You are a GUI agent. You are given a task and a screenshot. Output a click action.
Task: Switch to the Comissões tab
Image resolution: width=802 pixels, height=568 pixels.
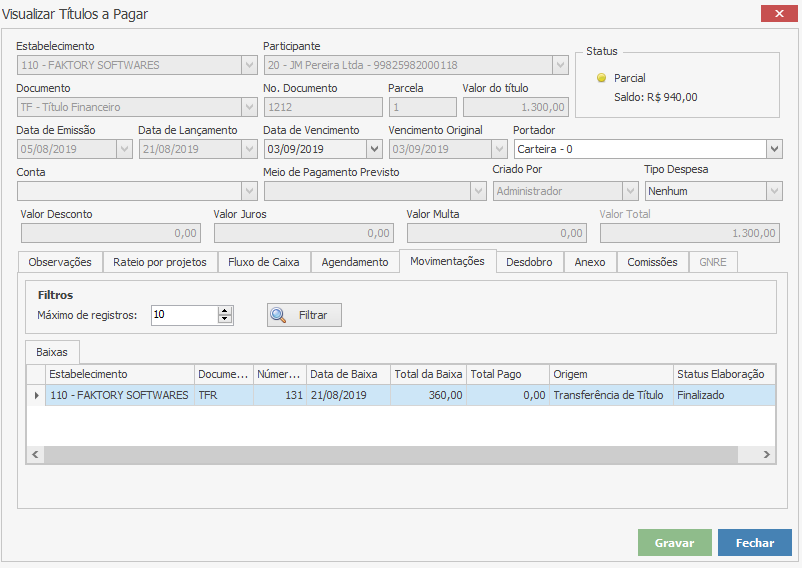click(652, 262)
